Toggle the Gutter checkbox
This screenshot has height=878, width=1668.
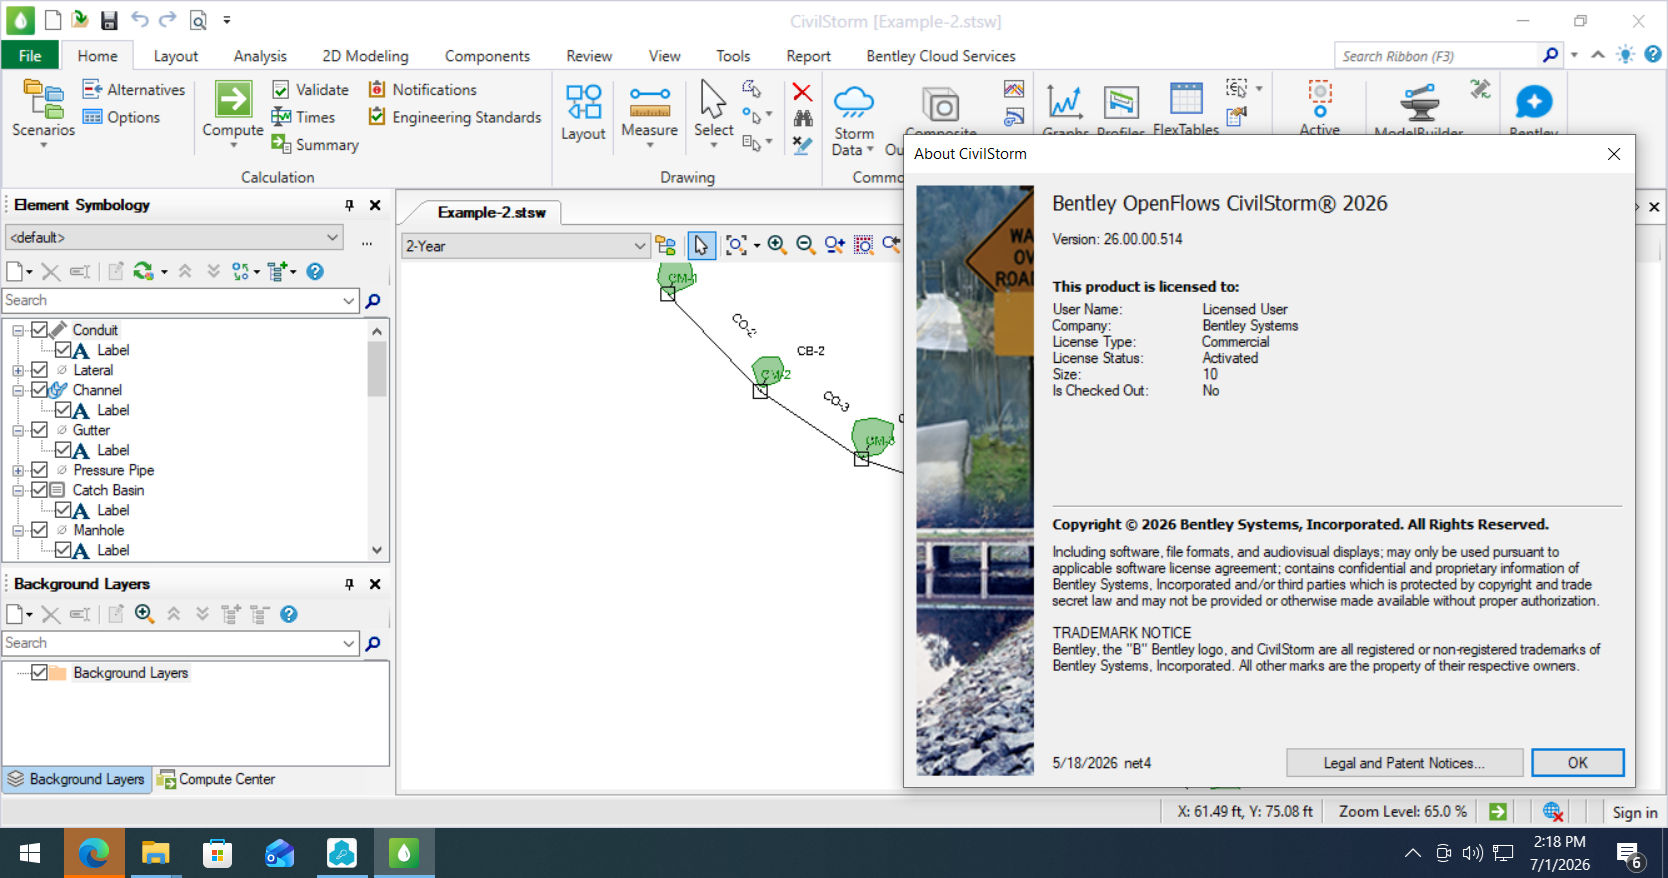point(40,429)
